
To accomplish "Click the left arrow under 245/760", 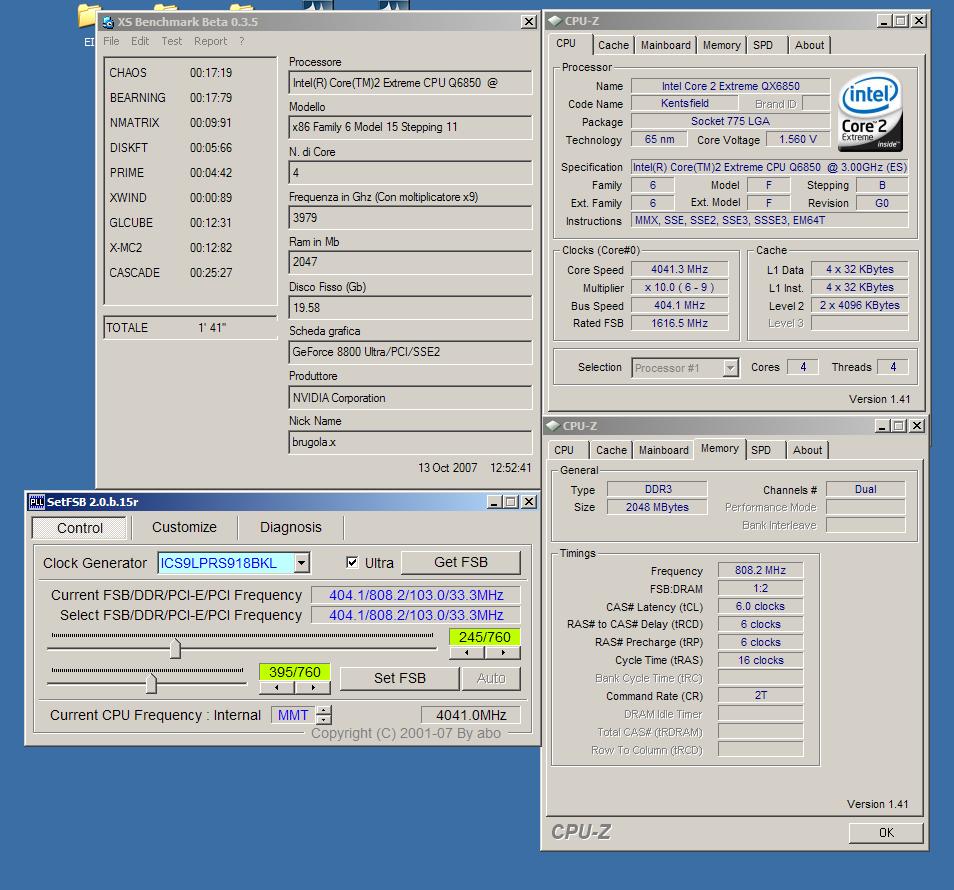I will (467, 653).
